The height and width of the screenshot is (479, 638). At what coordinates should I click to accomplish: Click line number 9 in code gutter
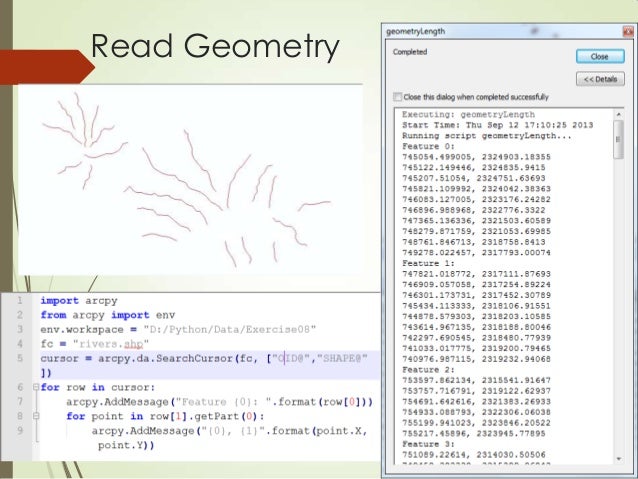(20, 431)
